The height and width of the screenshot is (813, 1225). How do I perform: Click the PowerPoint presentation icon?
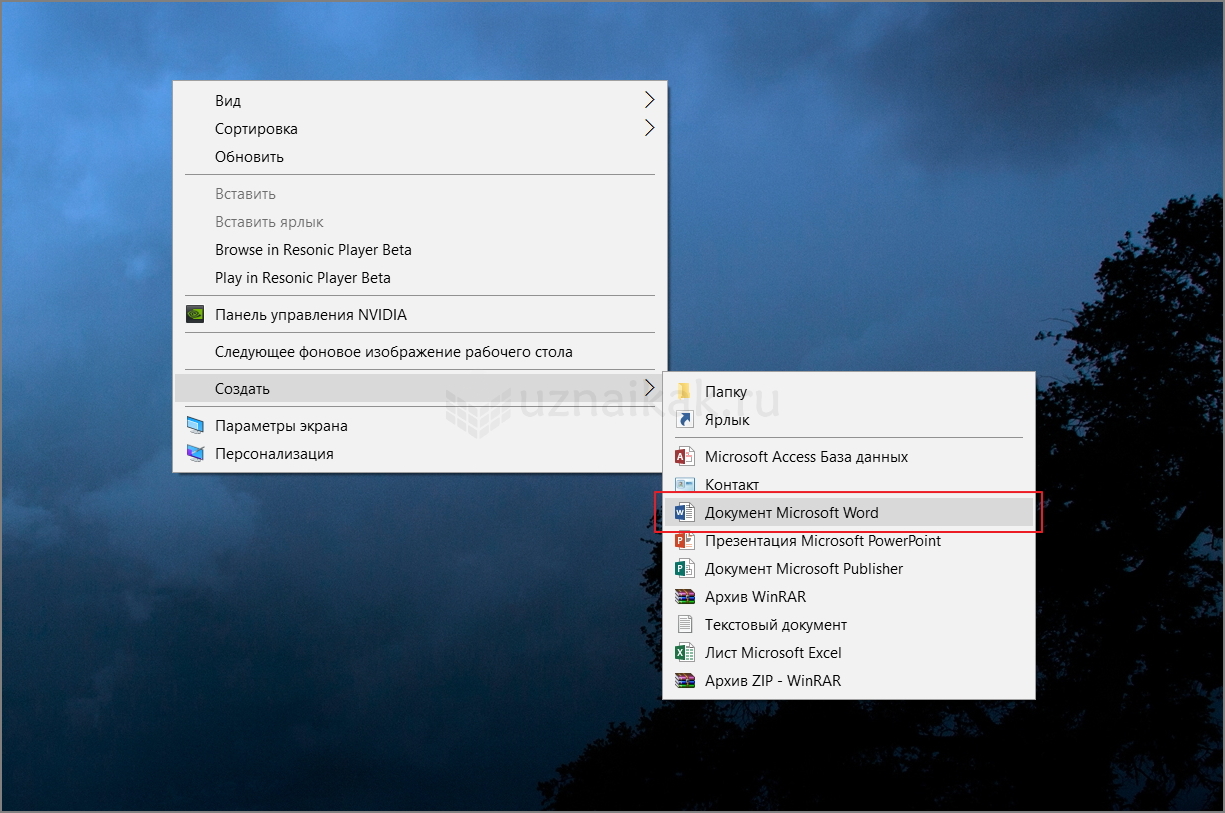point(684,541)
